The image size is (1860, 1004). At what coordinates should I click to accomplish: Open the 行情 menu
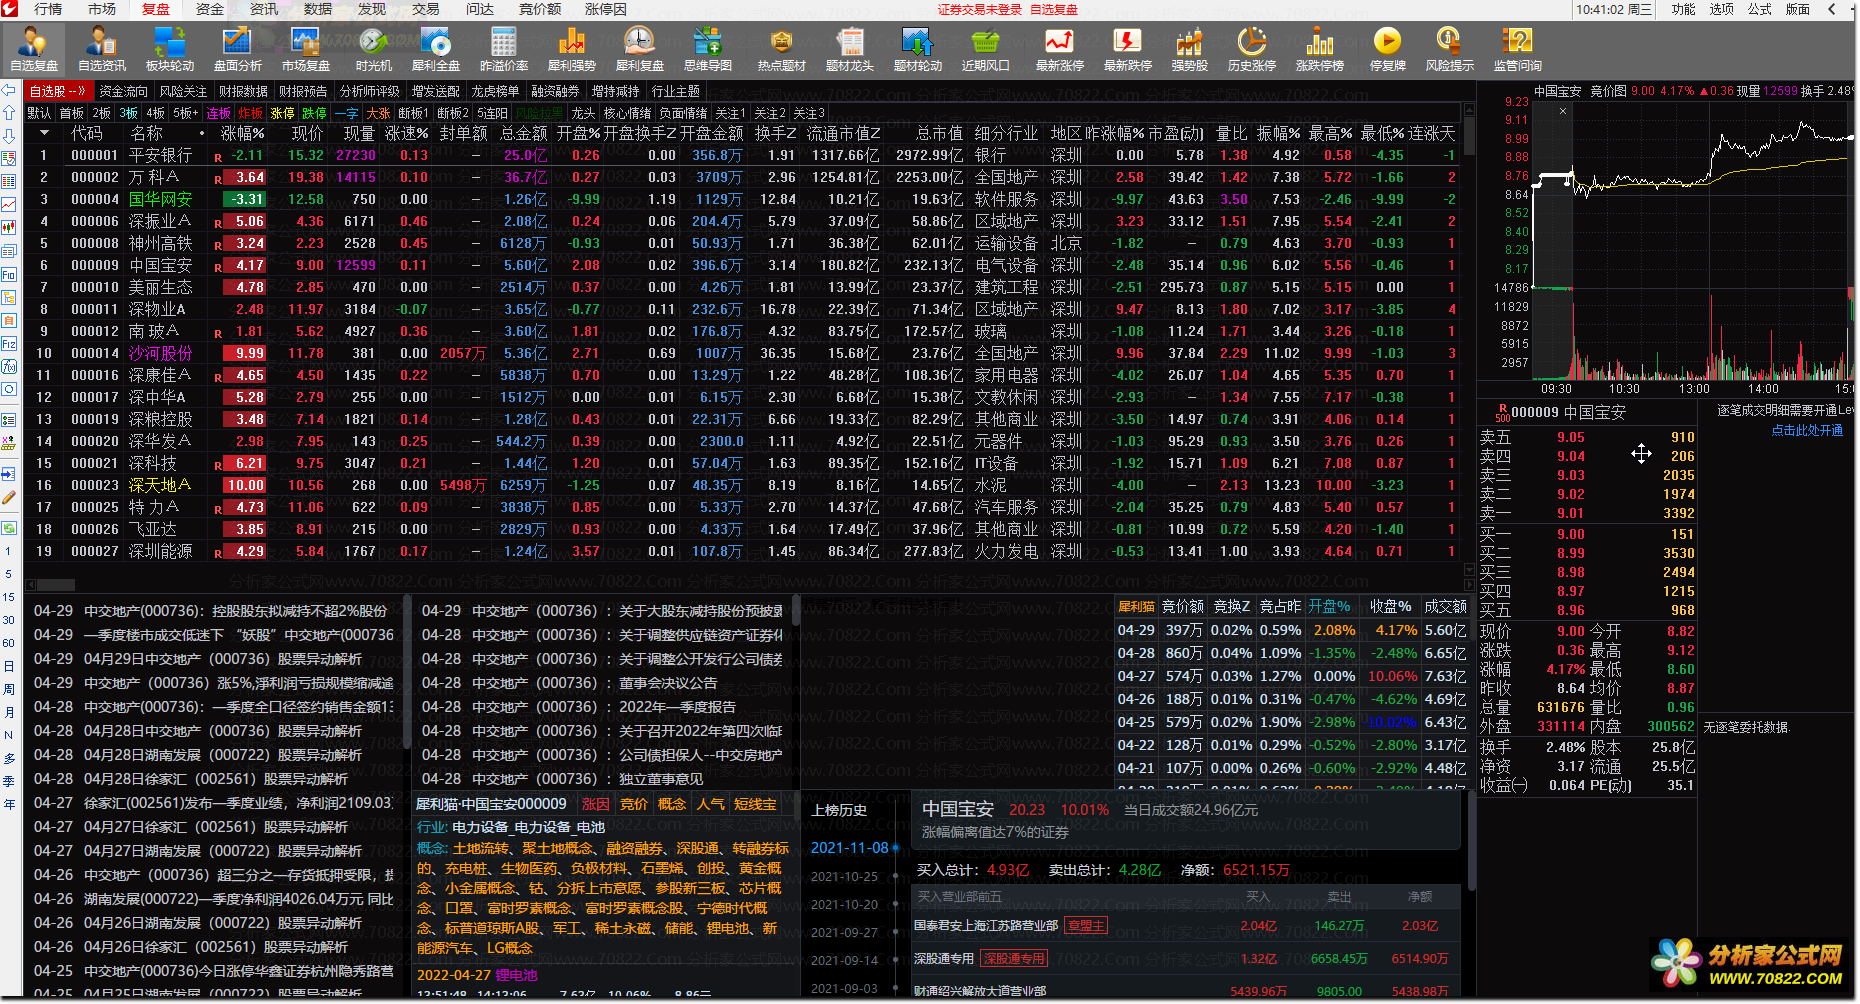point(48,9)
